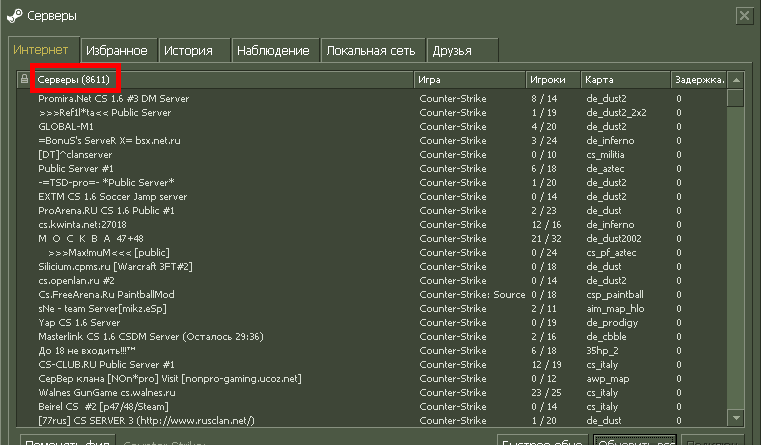Select ProArena.RU CS 1.6 Public #1
The image size is (761, 445).
click(x=372, y=211)
